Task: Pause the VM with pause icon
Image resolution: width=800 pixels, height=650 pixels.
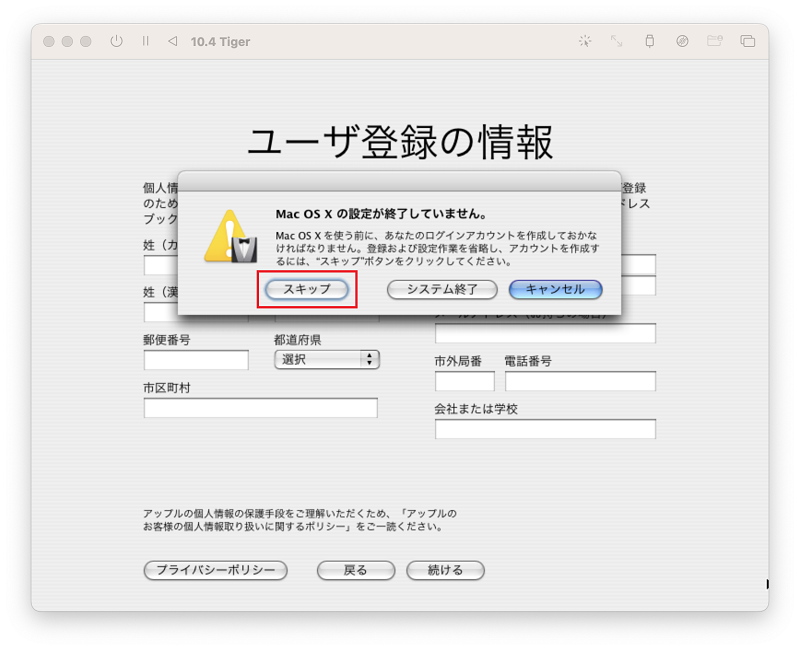Action: pos(145,41)
